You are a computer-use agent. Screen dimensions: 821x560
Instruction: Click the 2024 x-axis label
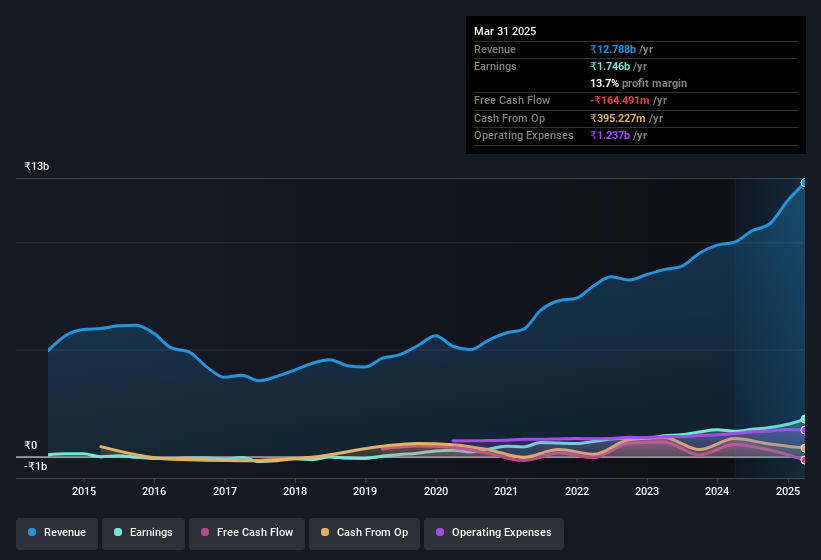pos(717,491)
